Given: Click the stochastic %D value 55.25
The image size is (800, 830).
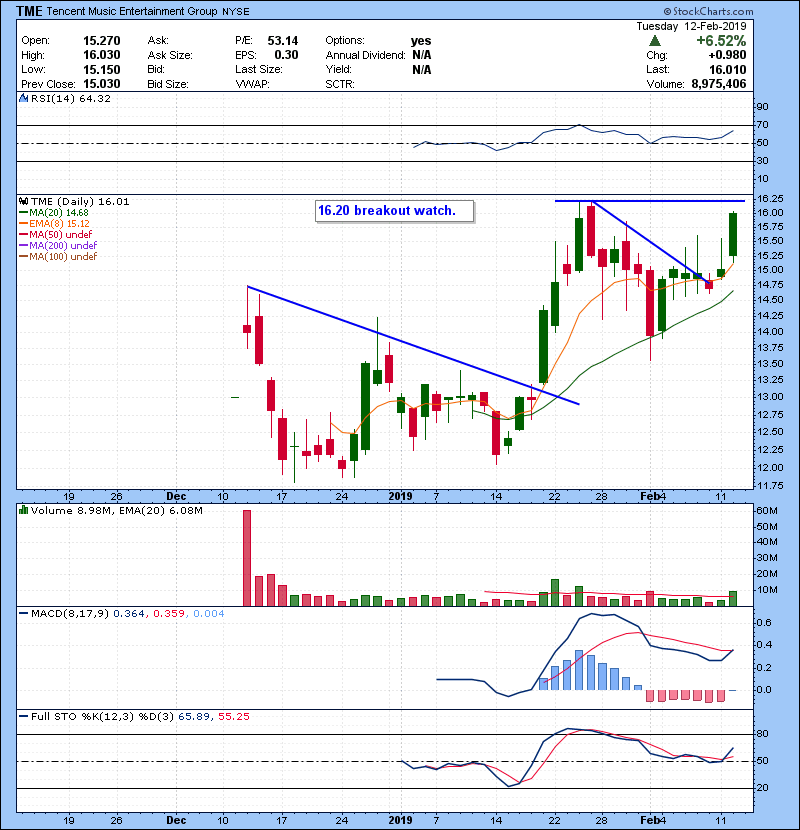Looking at the screenshot, I should pyautogui.click(x=233, y=716).
